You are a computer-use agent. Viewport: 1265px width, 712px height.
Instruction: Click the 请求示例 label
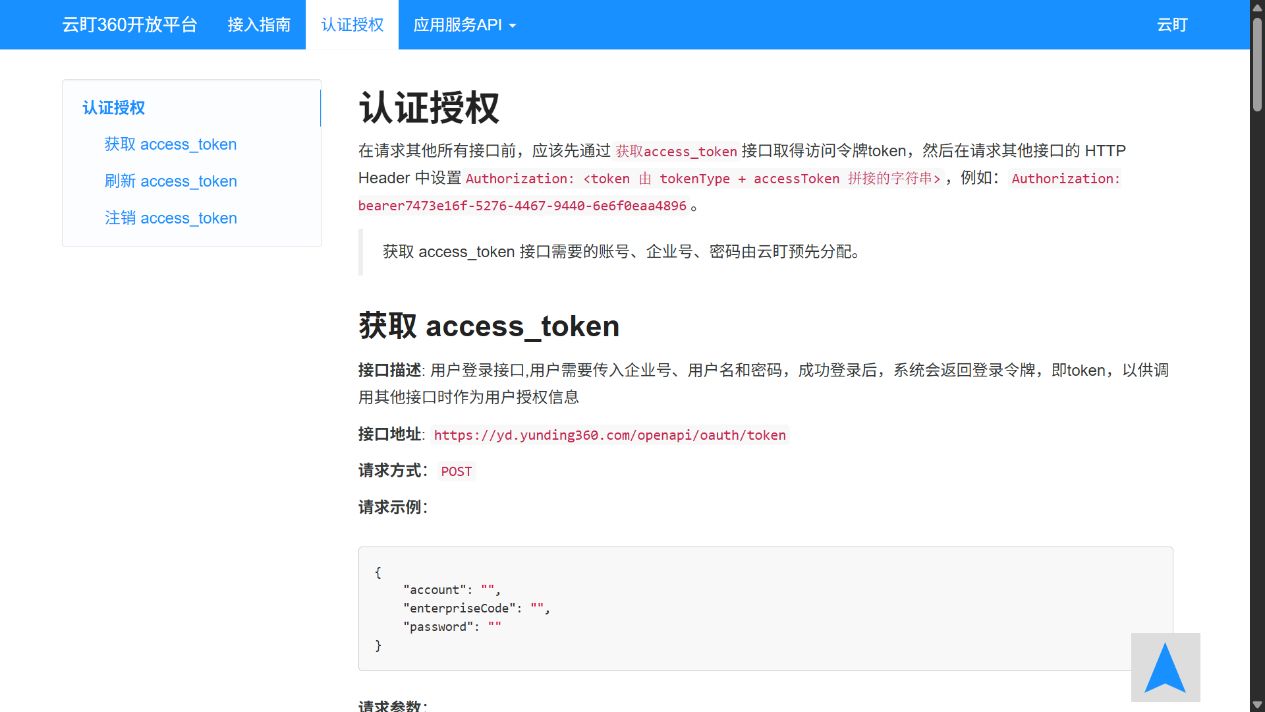coord(393,508)
